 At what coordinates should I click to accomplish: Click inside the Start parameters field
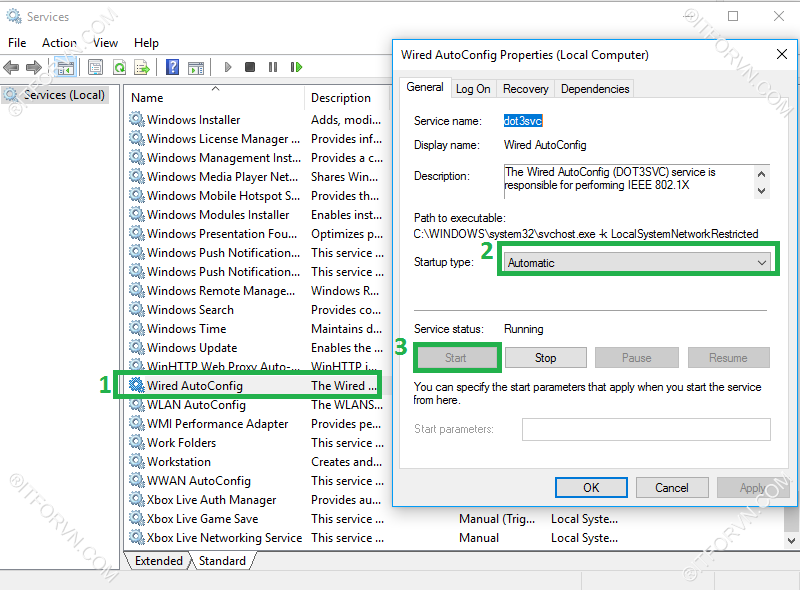646,428
